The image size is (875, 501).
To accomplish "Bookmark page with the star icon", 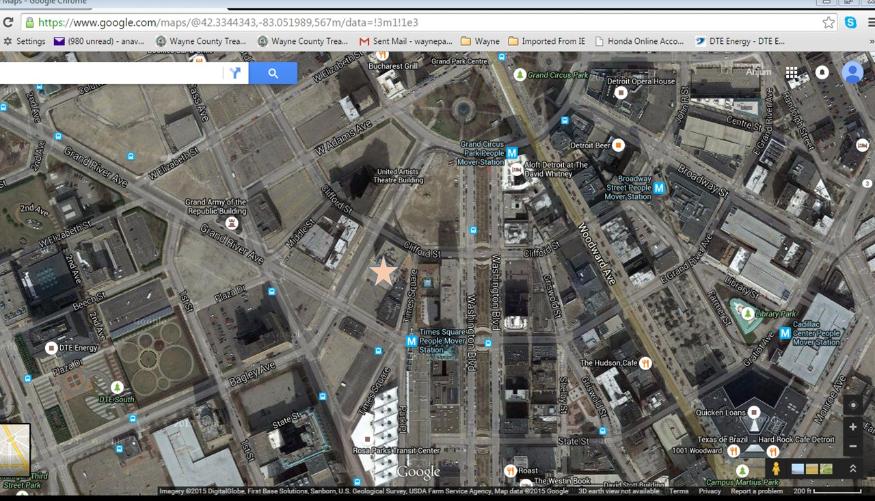I will coord(829,22).
